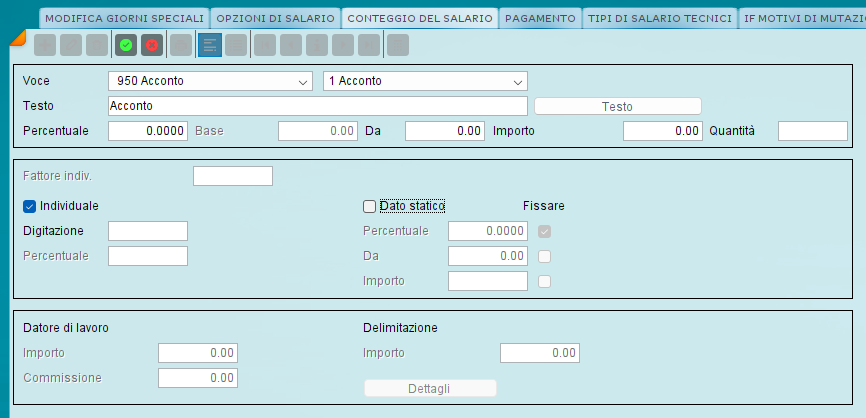Select the highlighted form view icon

click(x=210, y=45)
